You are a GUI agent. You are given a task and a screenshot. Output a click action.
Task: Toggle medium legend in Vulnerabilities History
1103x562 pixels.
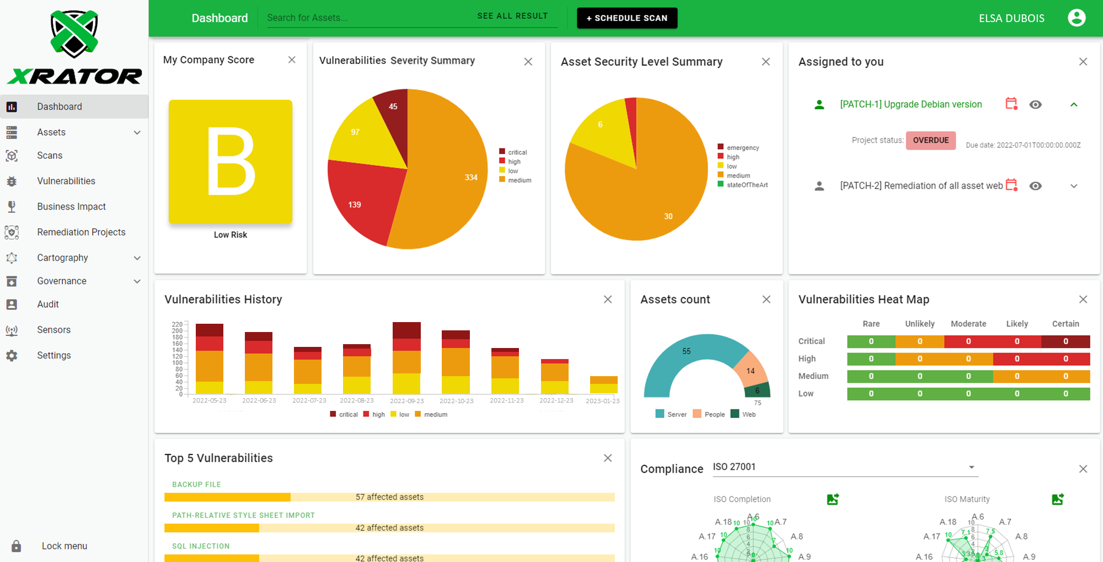click(x=431, y=414)
